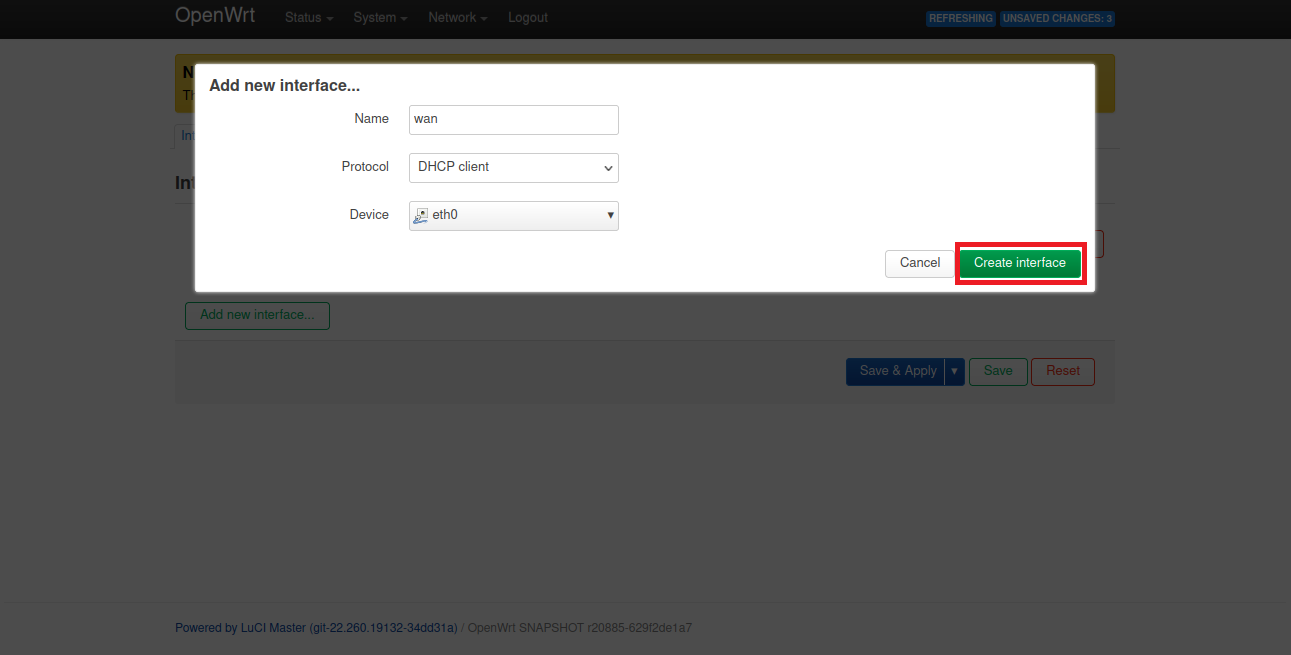
Task: Click the REFRESHING status indicator
Action: (960, 19)
